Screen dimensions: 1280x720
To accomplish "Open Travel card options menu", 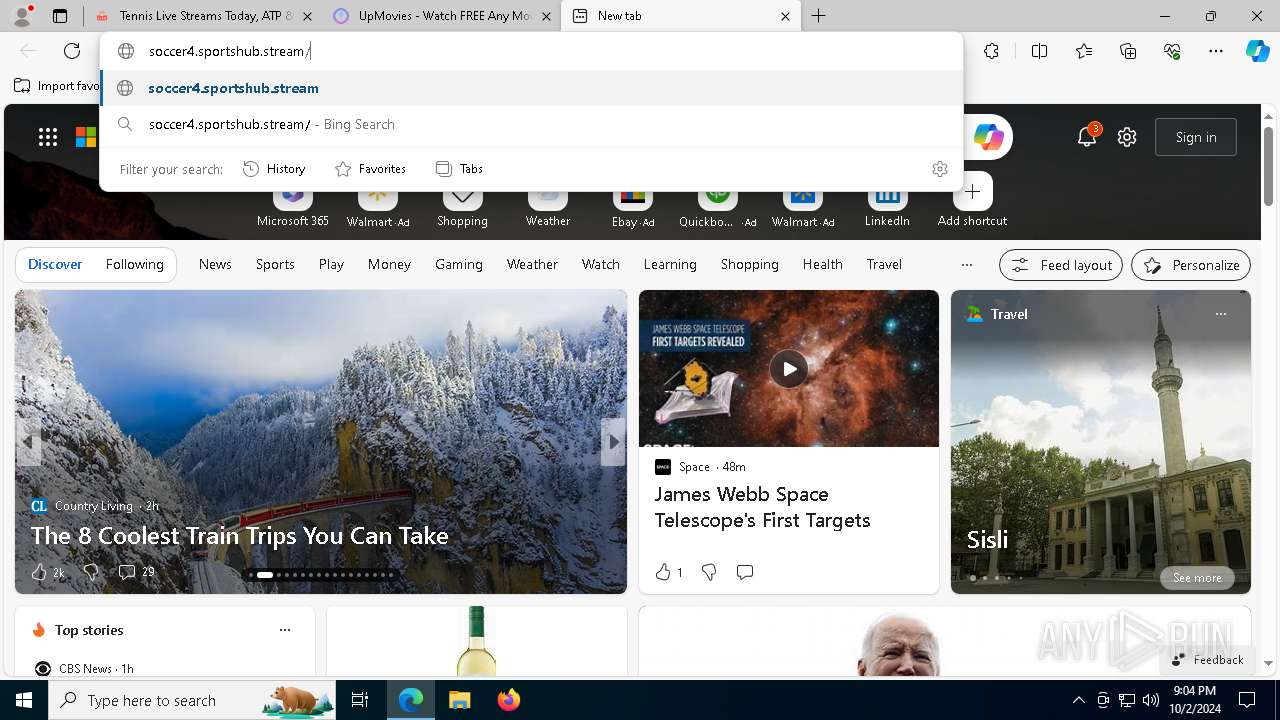I will [x=1220, y=314].
